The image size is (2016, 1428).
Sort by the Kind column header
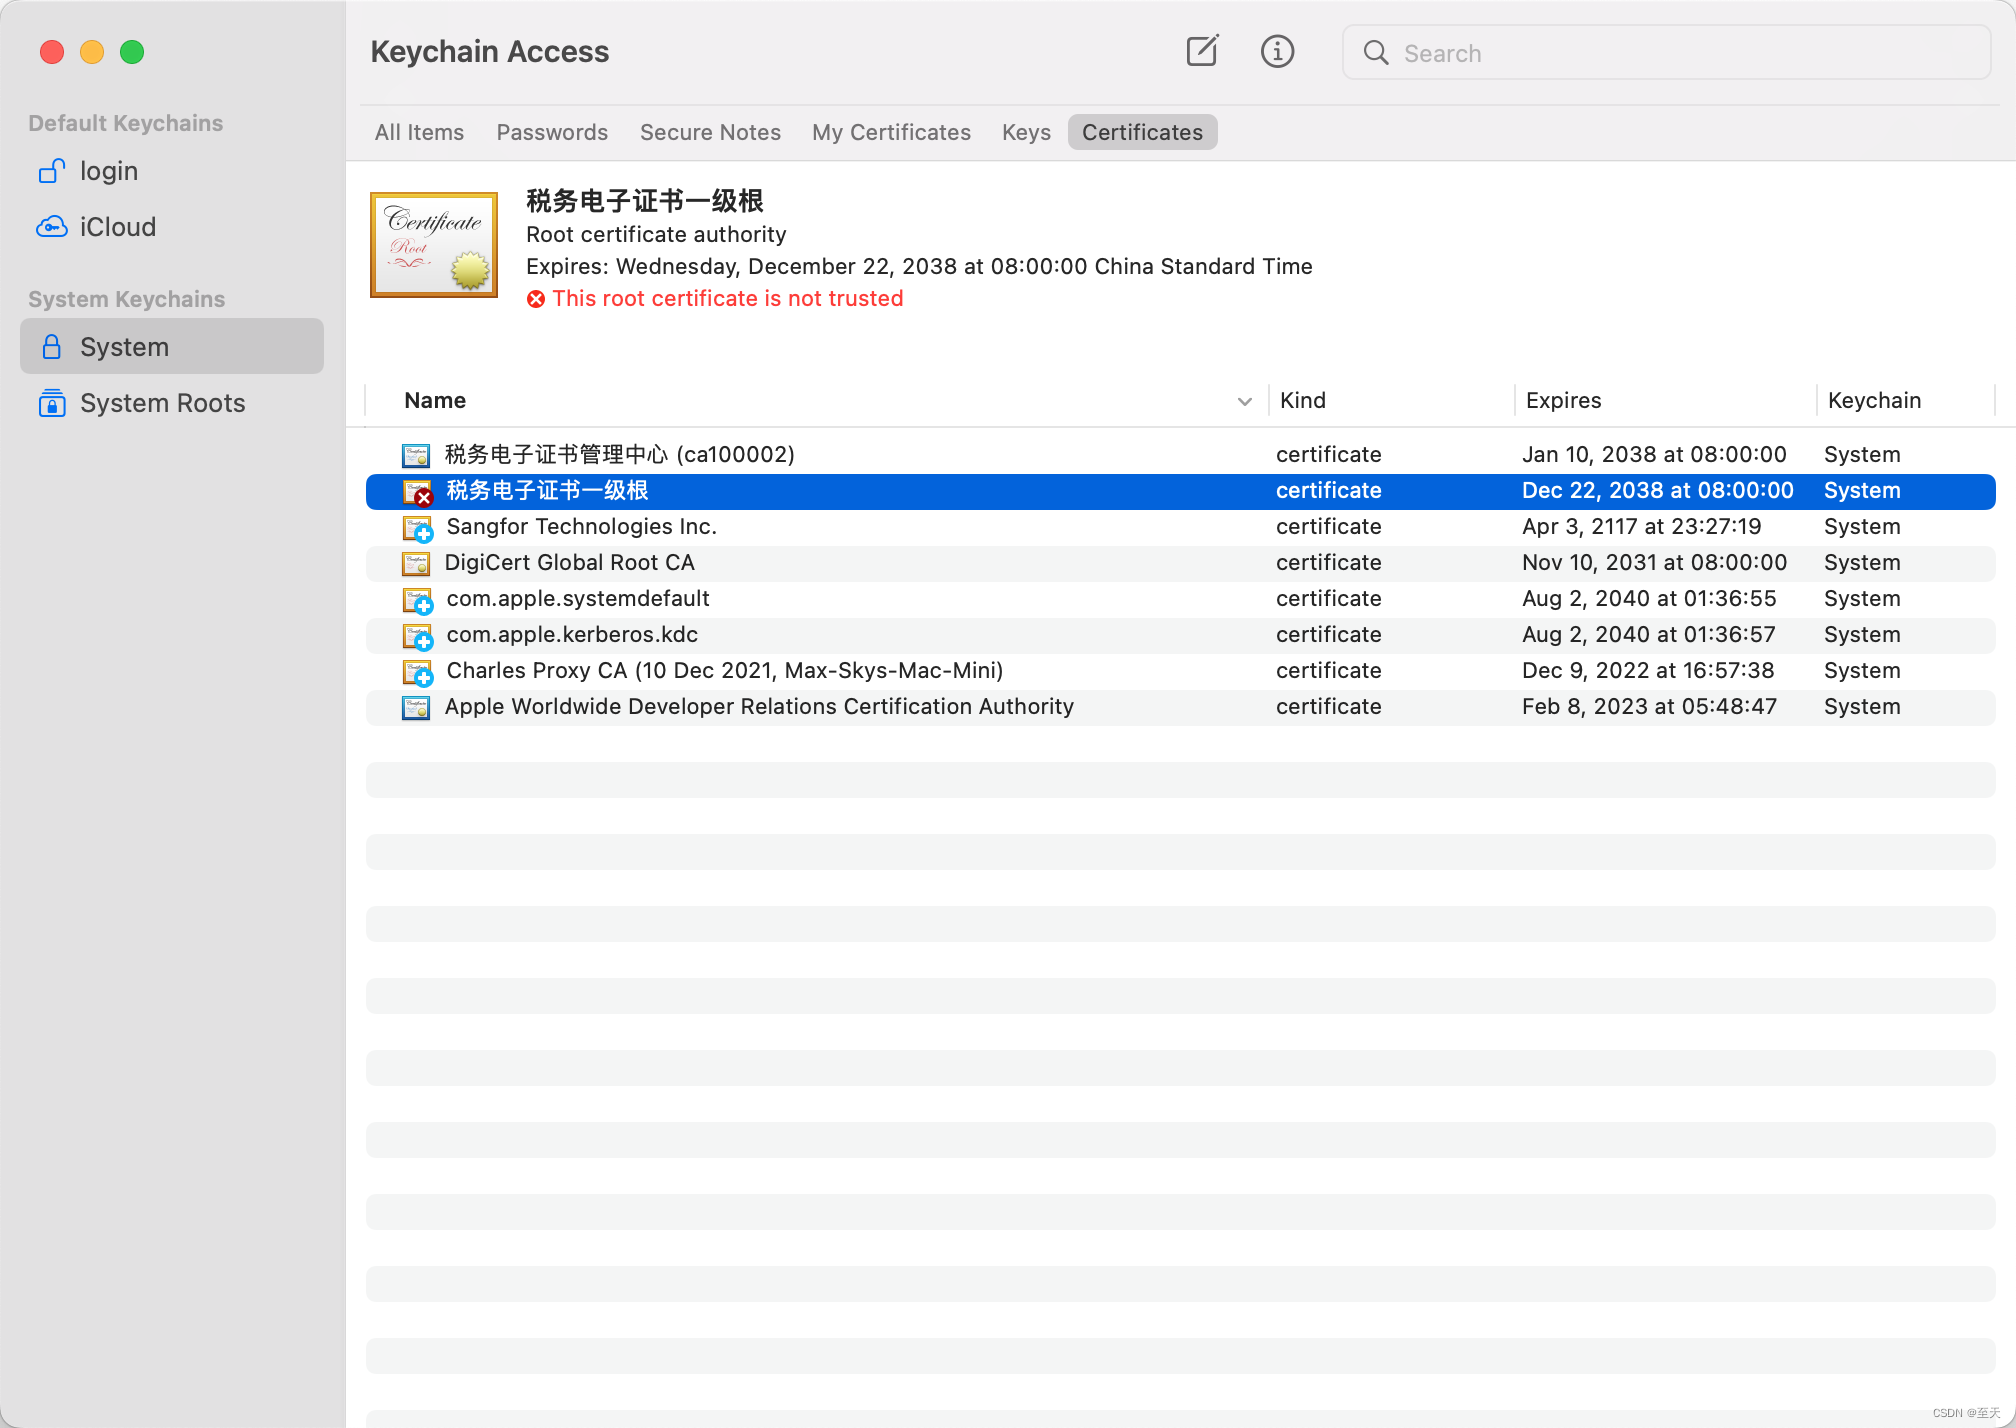(x=1302, y=400)
